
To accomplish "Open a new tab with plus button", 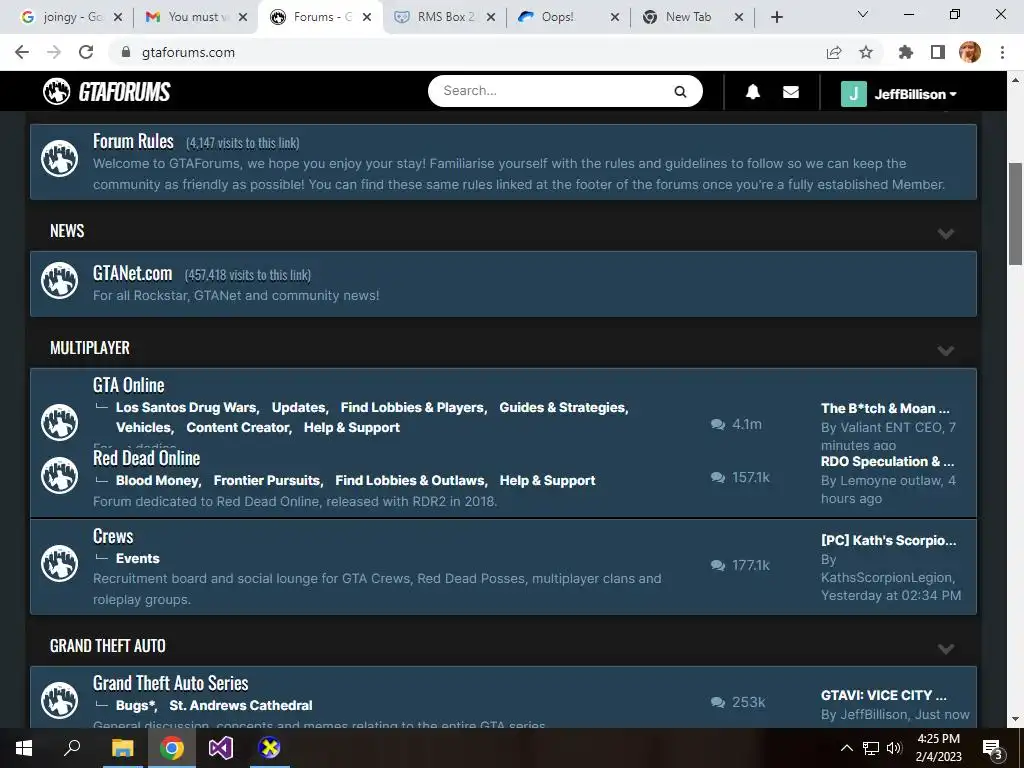I will [776, 17].
